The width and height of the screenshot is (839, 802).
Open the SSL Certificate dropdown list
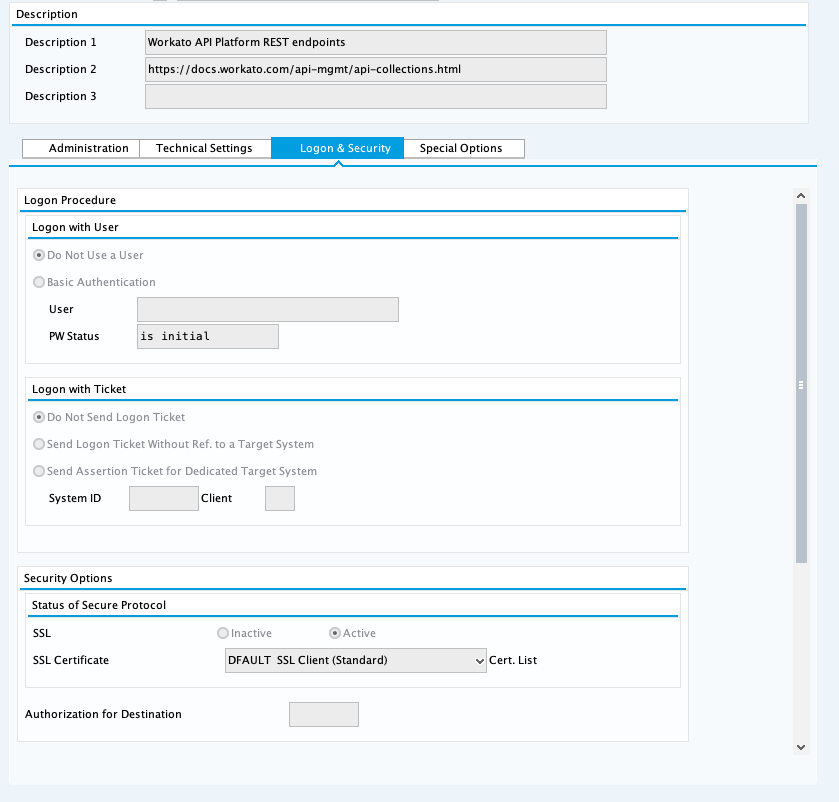coord(479,660)
